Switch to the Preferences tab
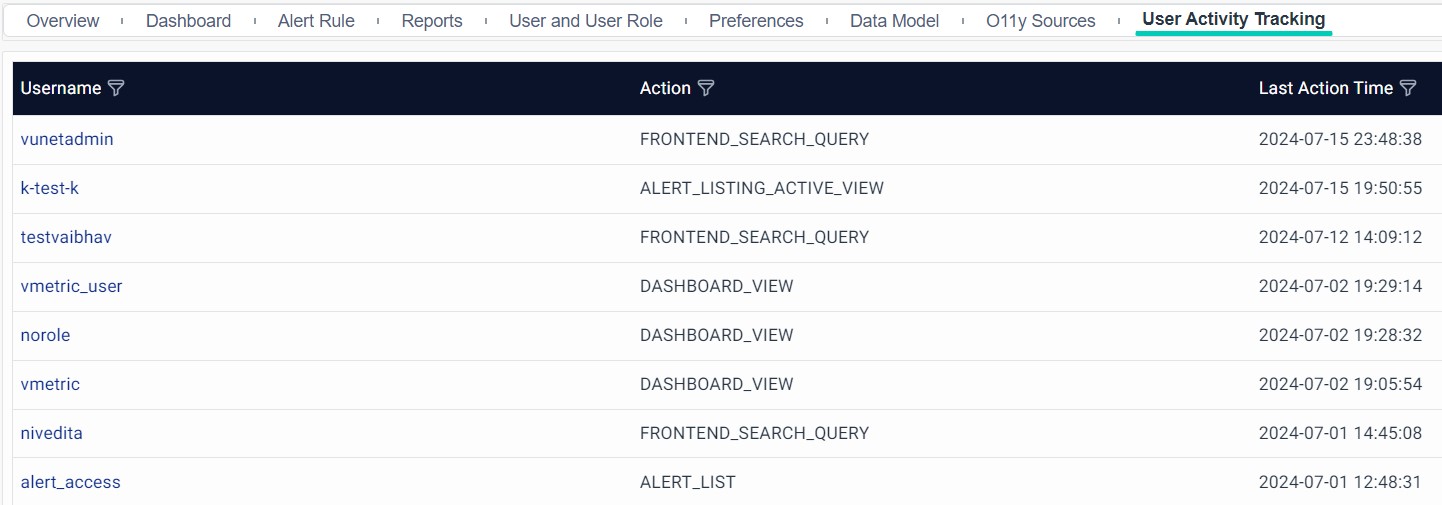Screen dimensions: 1442x505 point(756,21)
